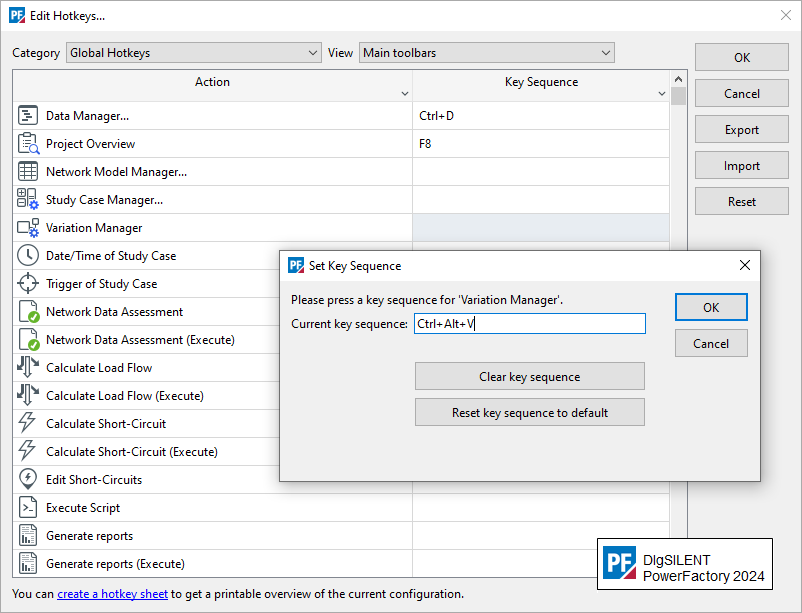The height and width of the screenshot is (613, 802).
Task: Click the PF icon in the Edit Hotkeys title bar
Action: tap(17, 15)
